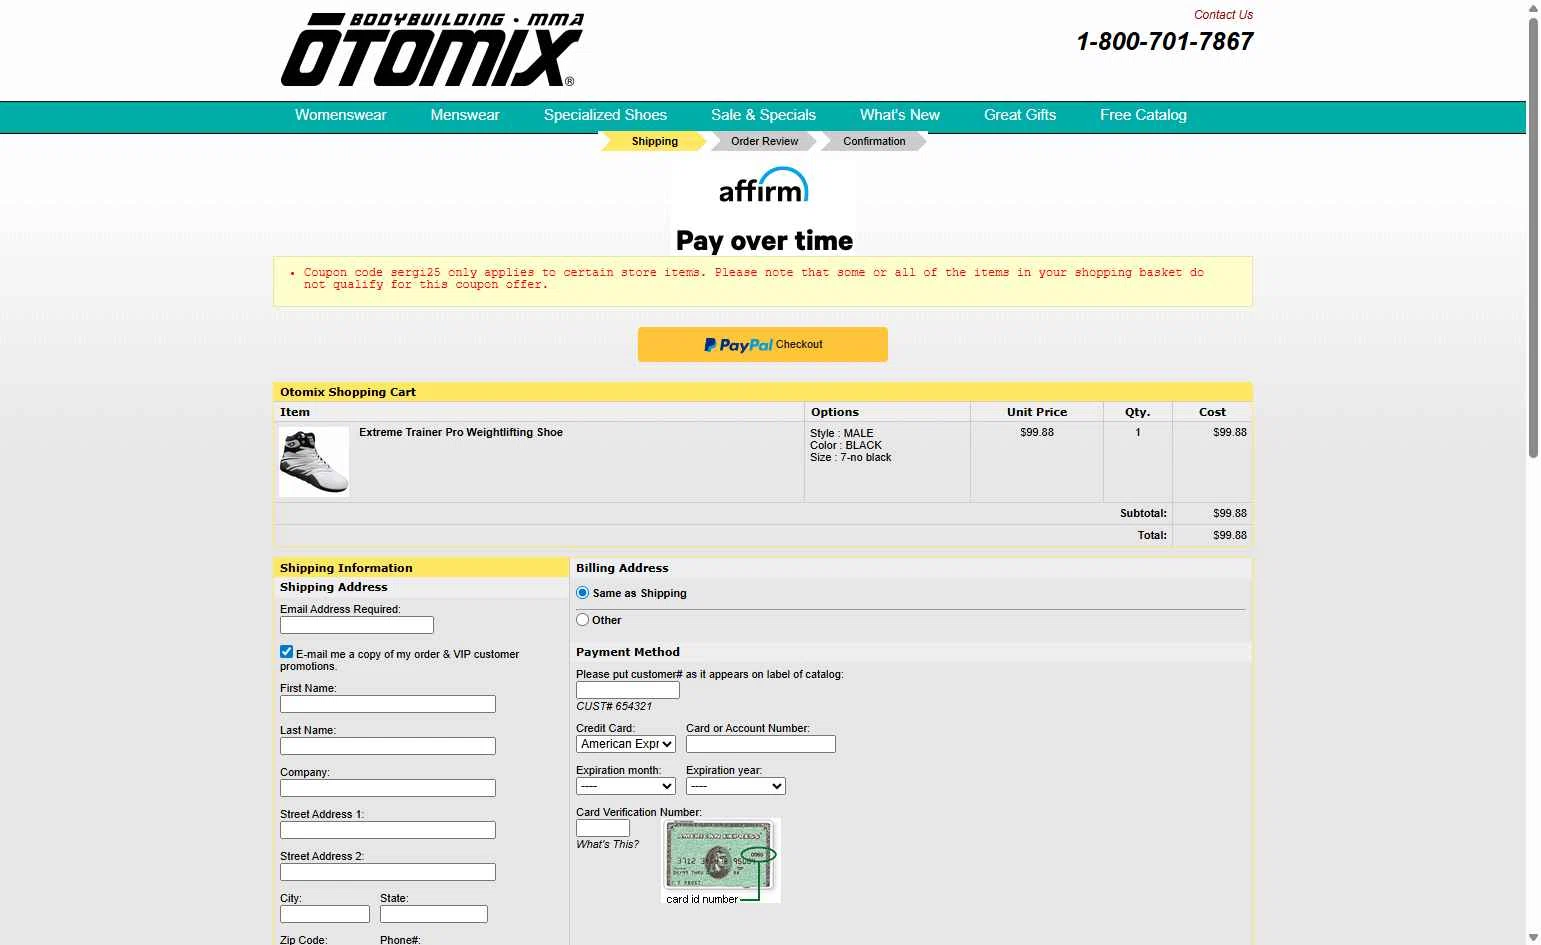The height and width of the screenshot is (945, 1541).
Task: Open the Free Catalog menu
Action: (1144, 115)
